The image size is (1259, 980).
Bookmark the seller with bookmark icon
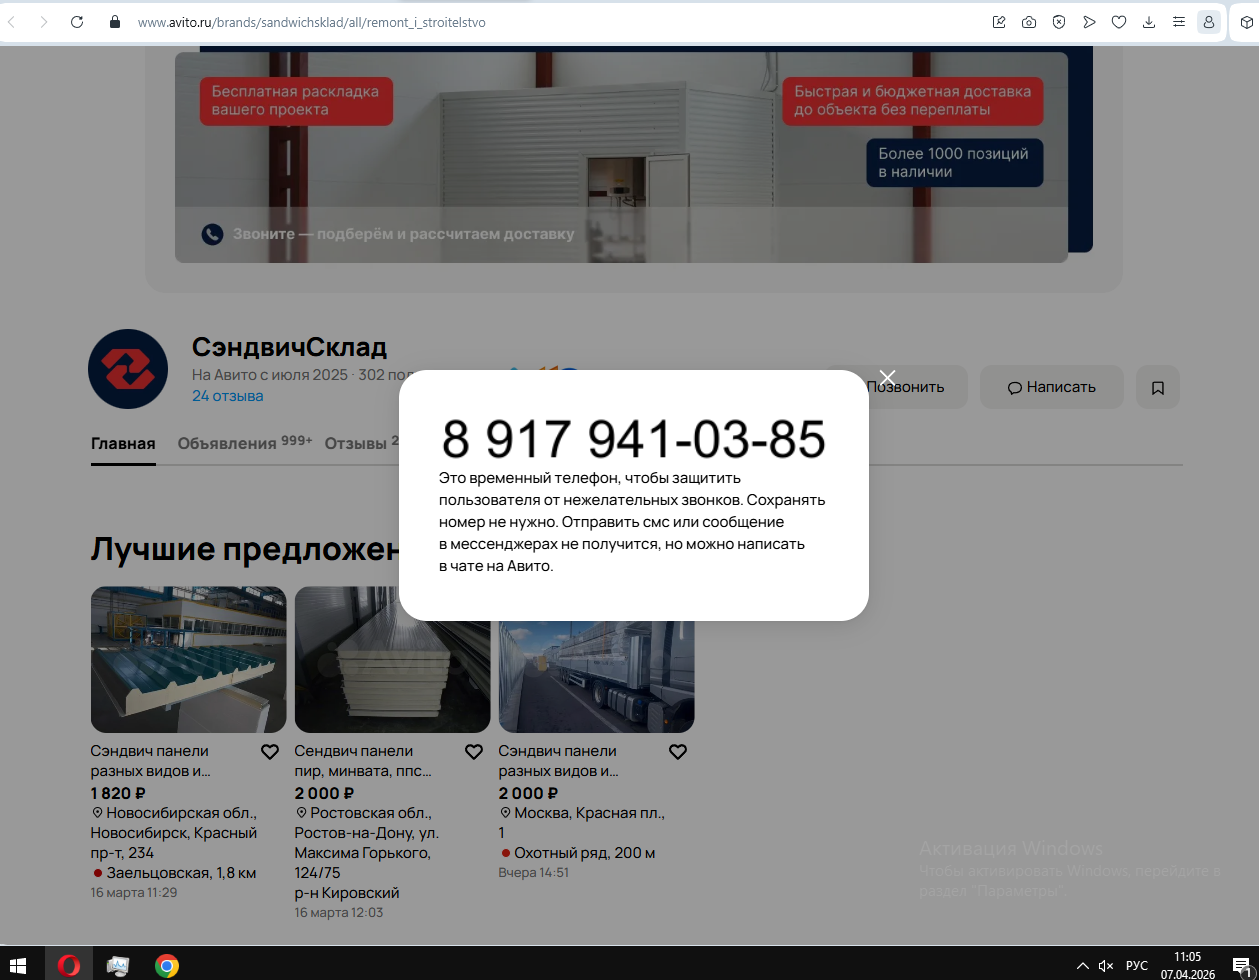pyautogui.click(x=1158, y=387)
